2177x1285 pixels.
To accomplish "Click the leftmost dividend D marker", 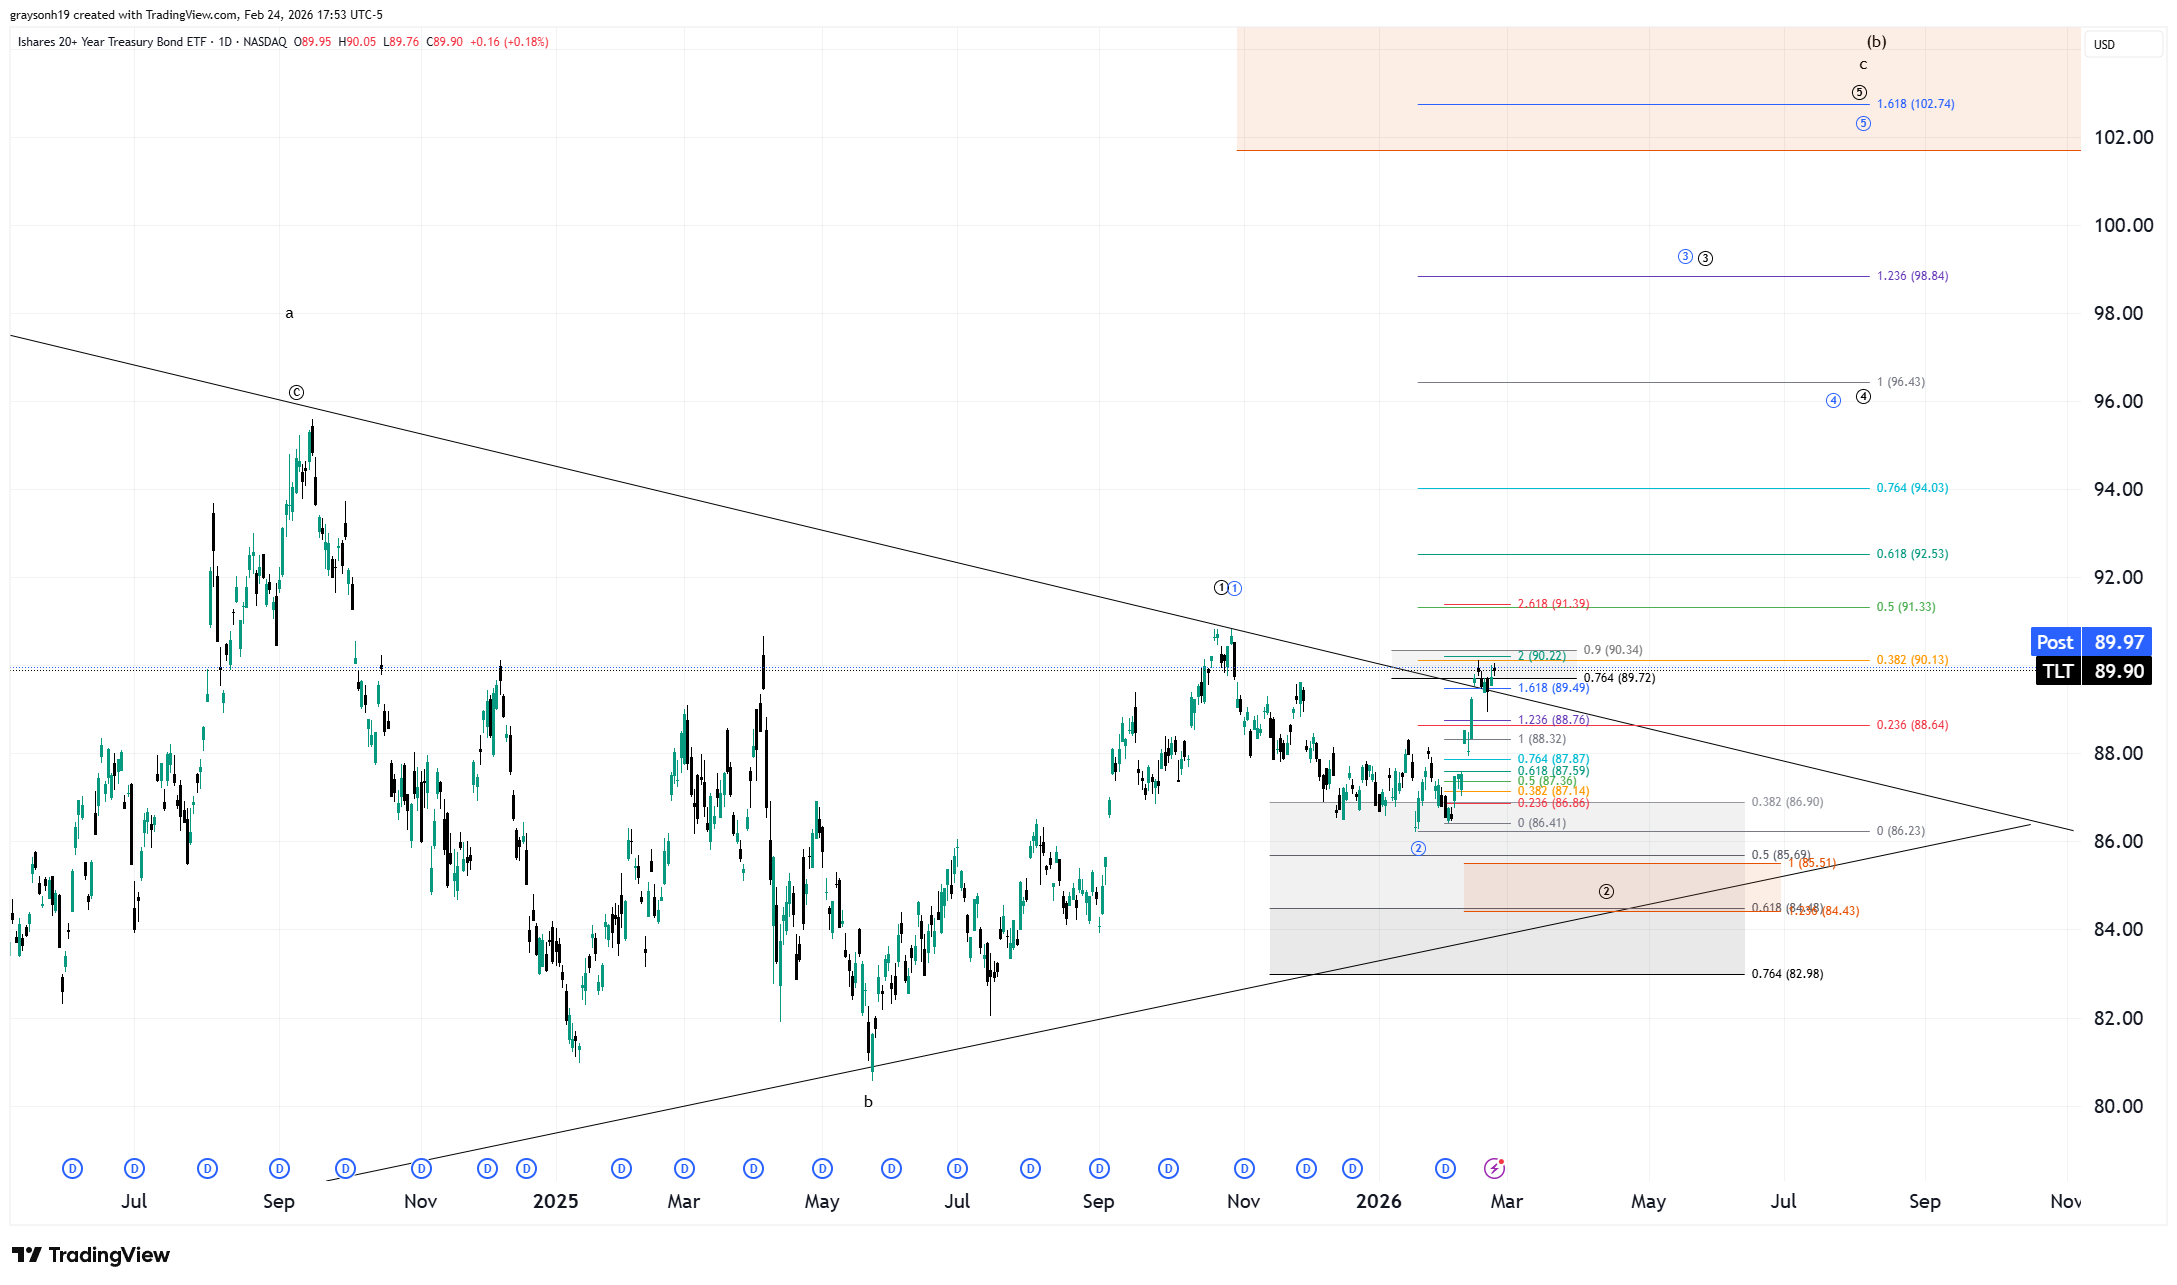I will click(x=72, y=1168).
